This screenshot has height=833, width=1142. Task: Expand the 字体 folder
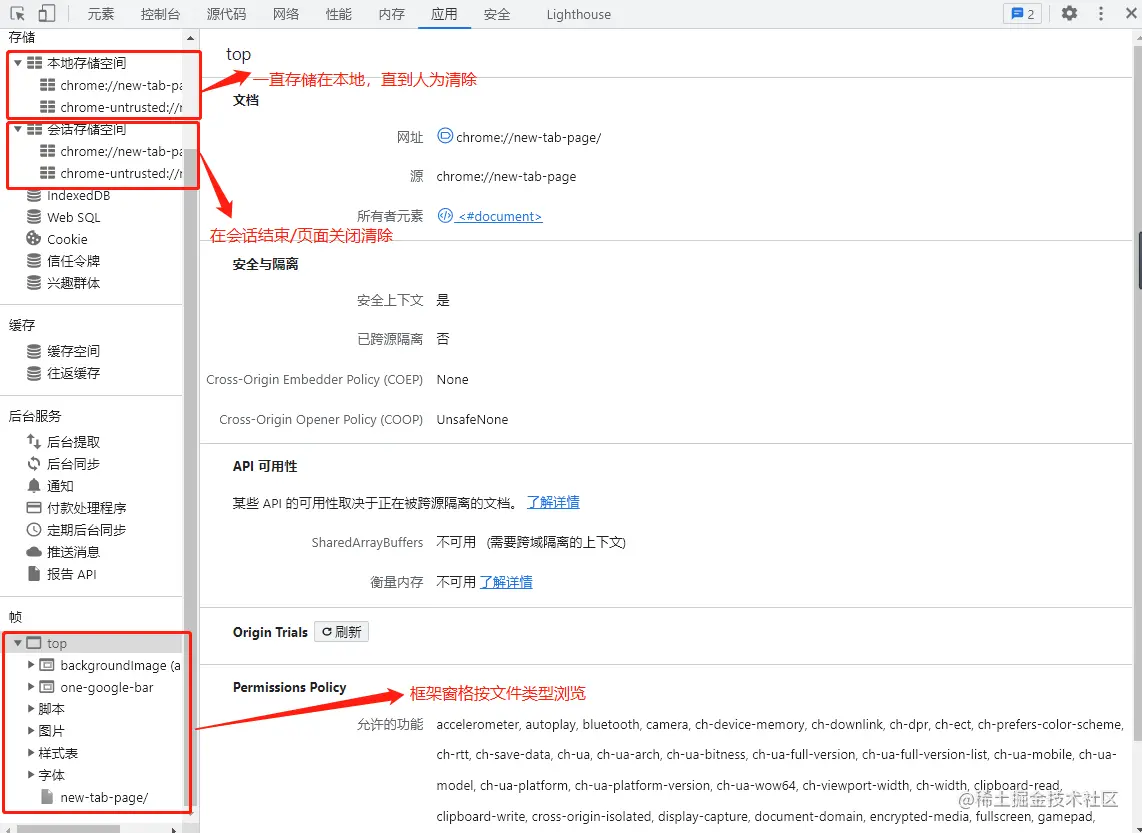[31, 774]
